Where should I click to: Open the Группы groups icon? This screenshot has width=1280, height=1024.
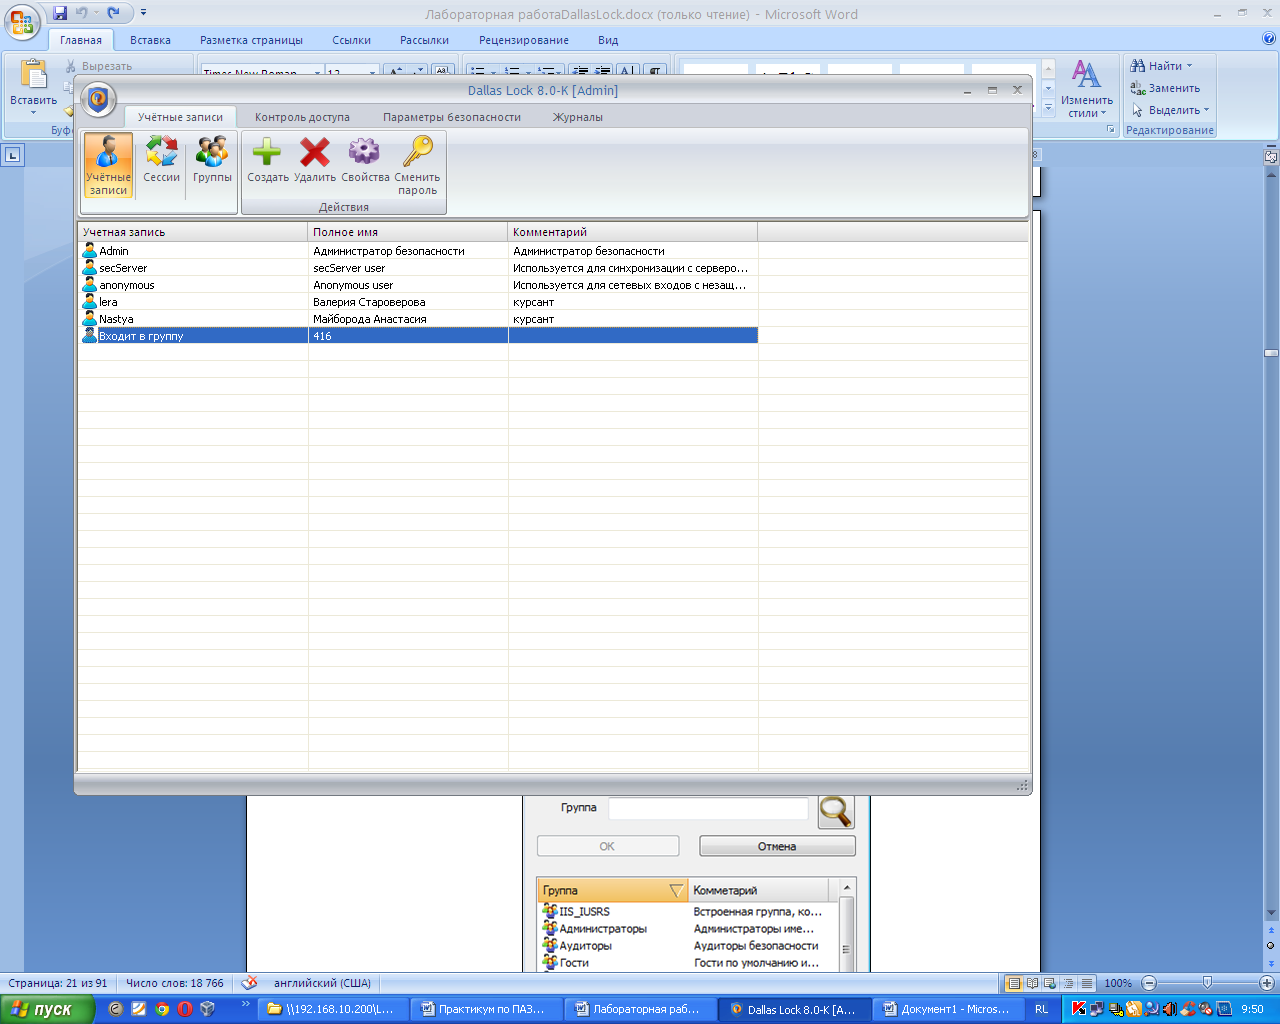tap(212, 160)
